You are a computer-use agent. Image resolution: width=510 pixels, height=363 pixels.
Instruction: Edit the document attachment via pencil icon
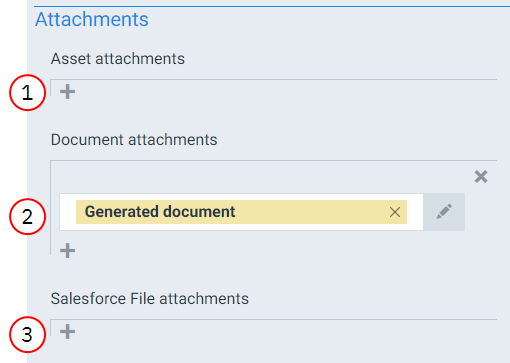click(x=444, y=212)
